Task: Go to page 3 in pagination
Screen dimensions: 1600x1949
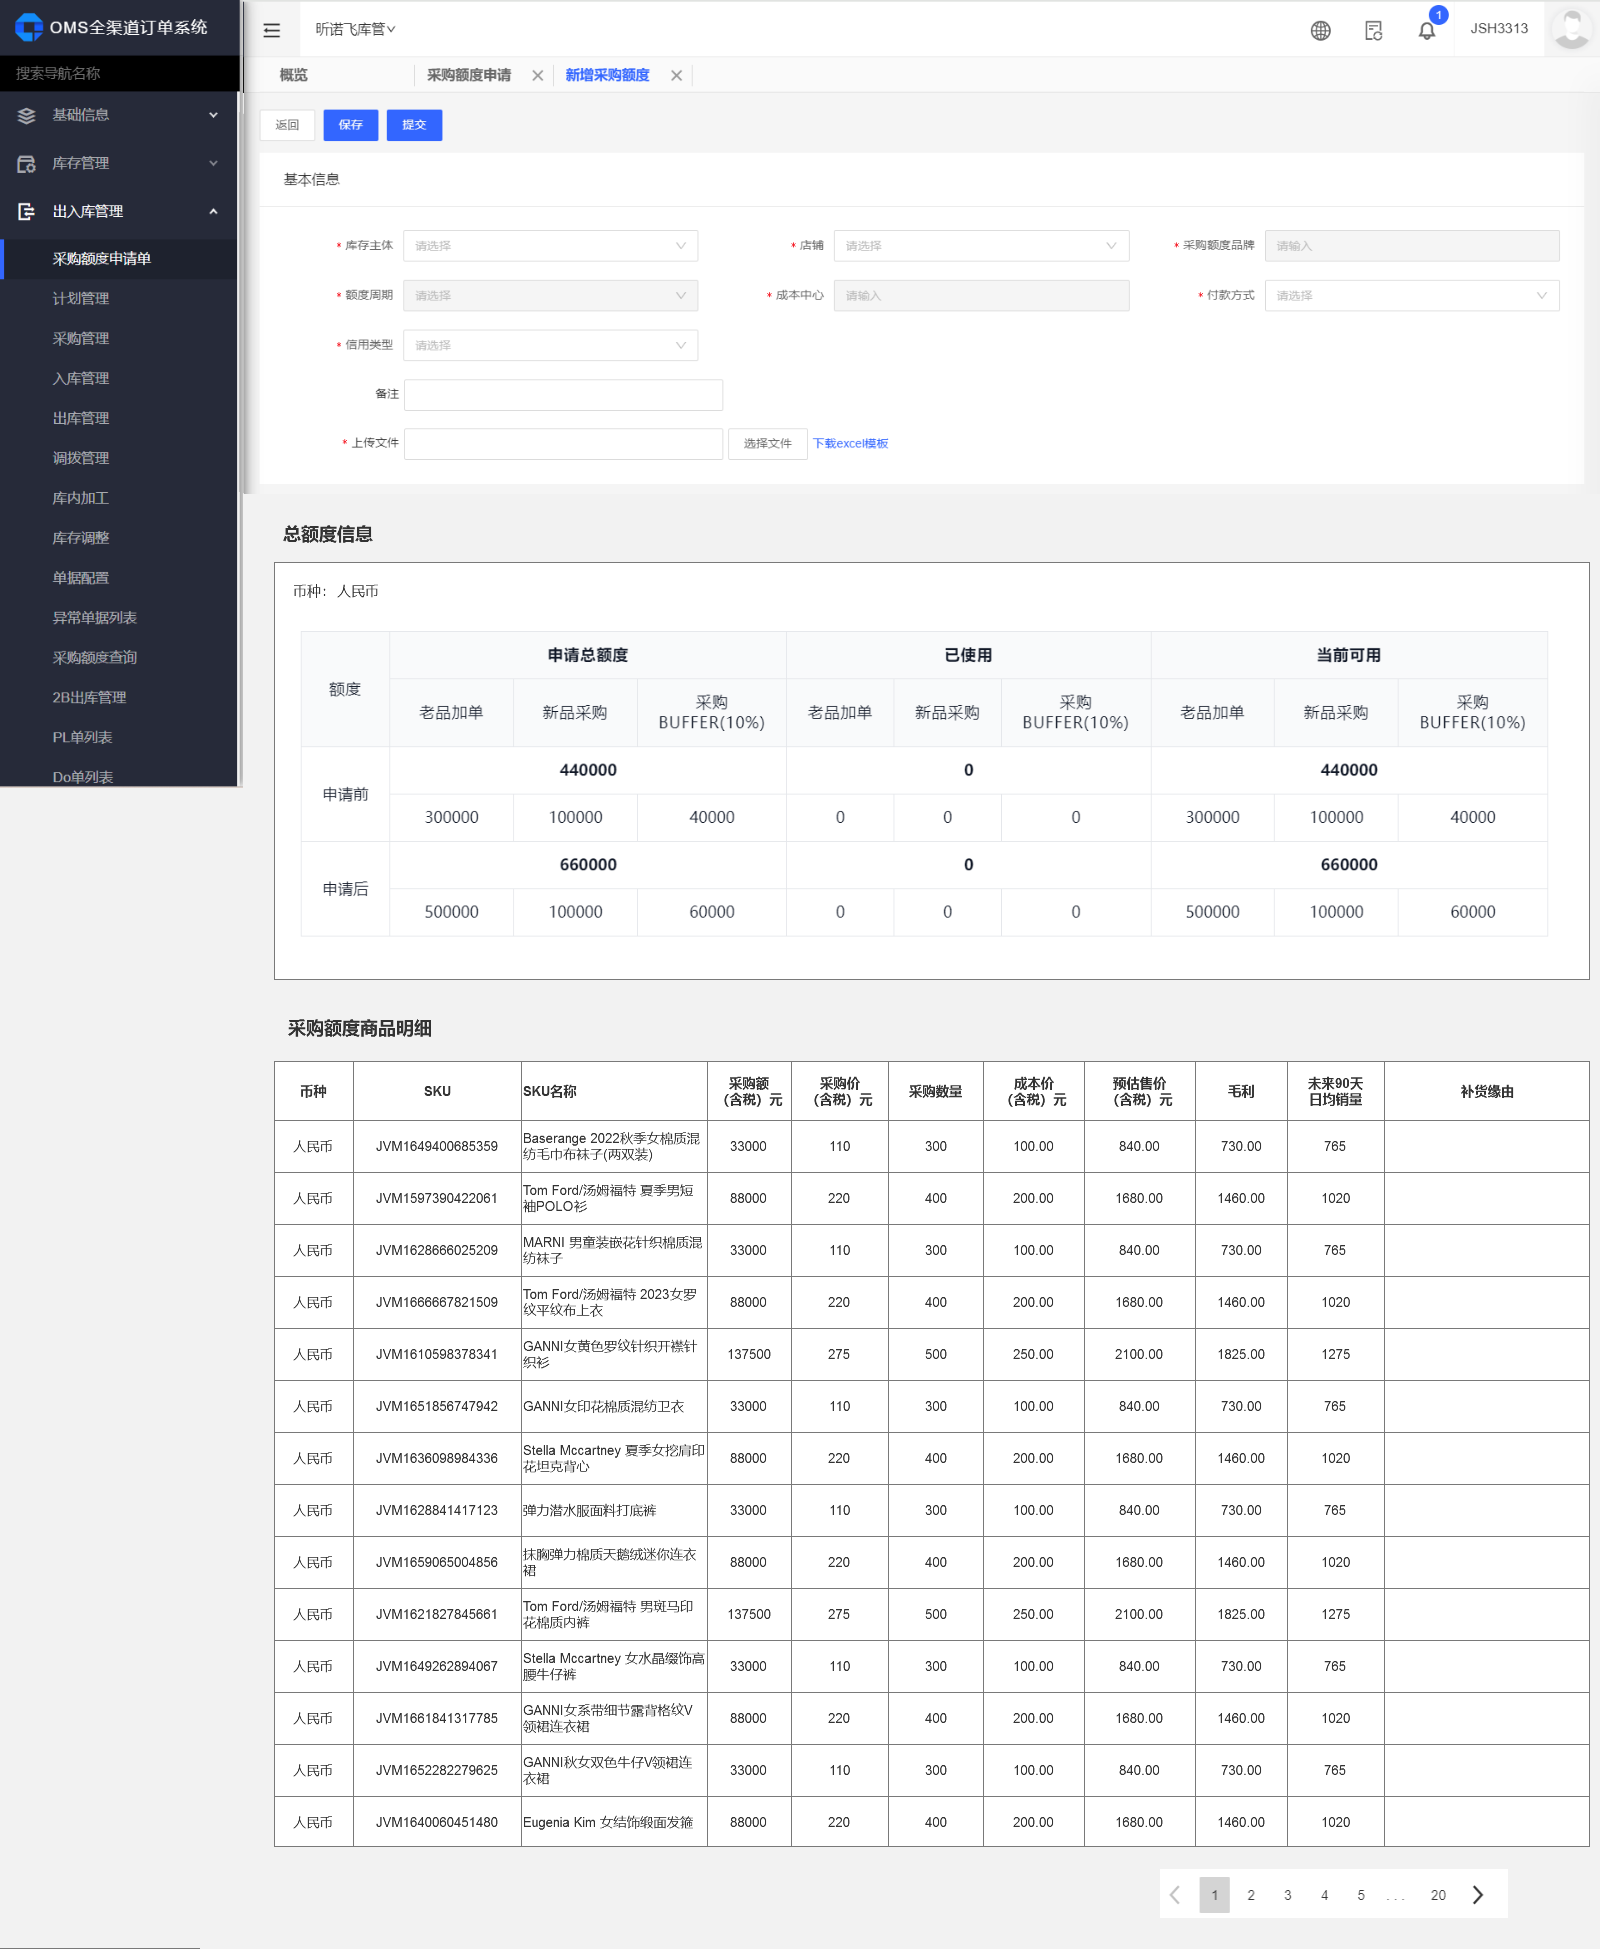Action: tap(1287, 1895)
